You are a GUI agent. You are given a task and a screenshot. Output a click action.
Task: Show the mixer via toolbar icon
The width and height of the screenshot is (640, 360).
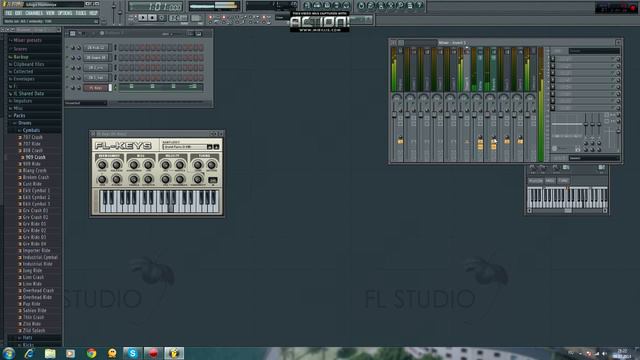click(x=346, y=5)
